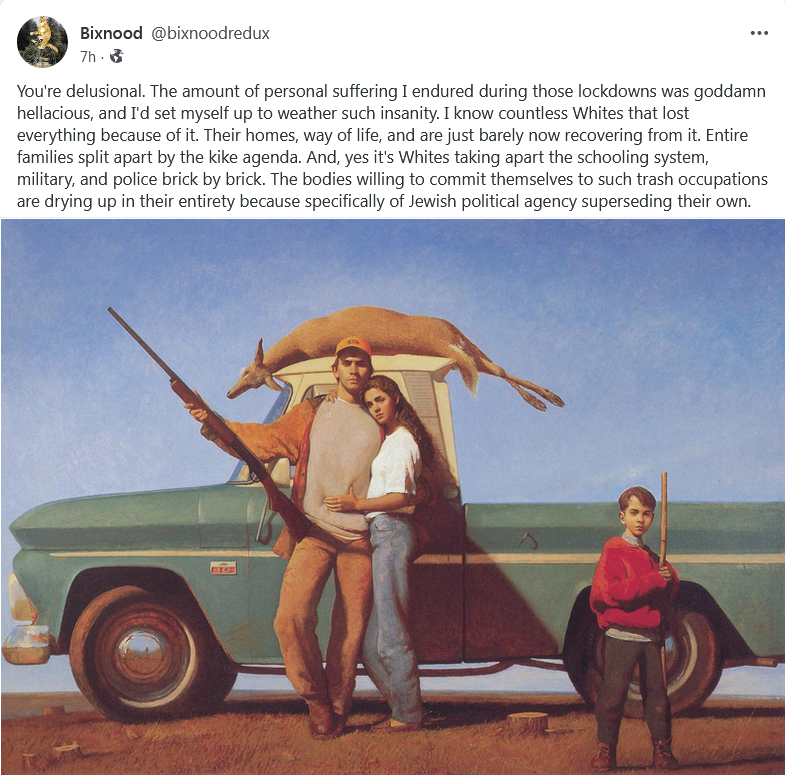Screen dimensions: 789x779
Task: Open the Bixnood profile avatar
Action: click(x=42, y=42)
